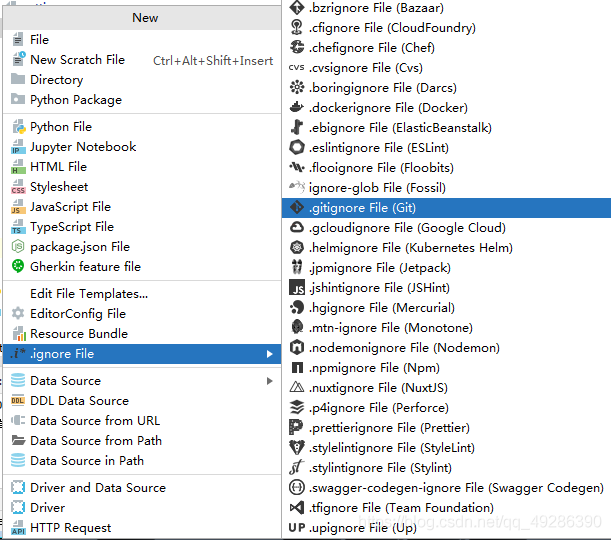Create a new File from menu
Viewport: 611px width, 540px height.
tap(142, 40)
